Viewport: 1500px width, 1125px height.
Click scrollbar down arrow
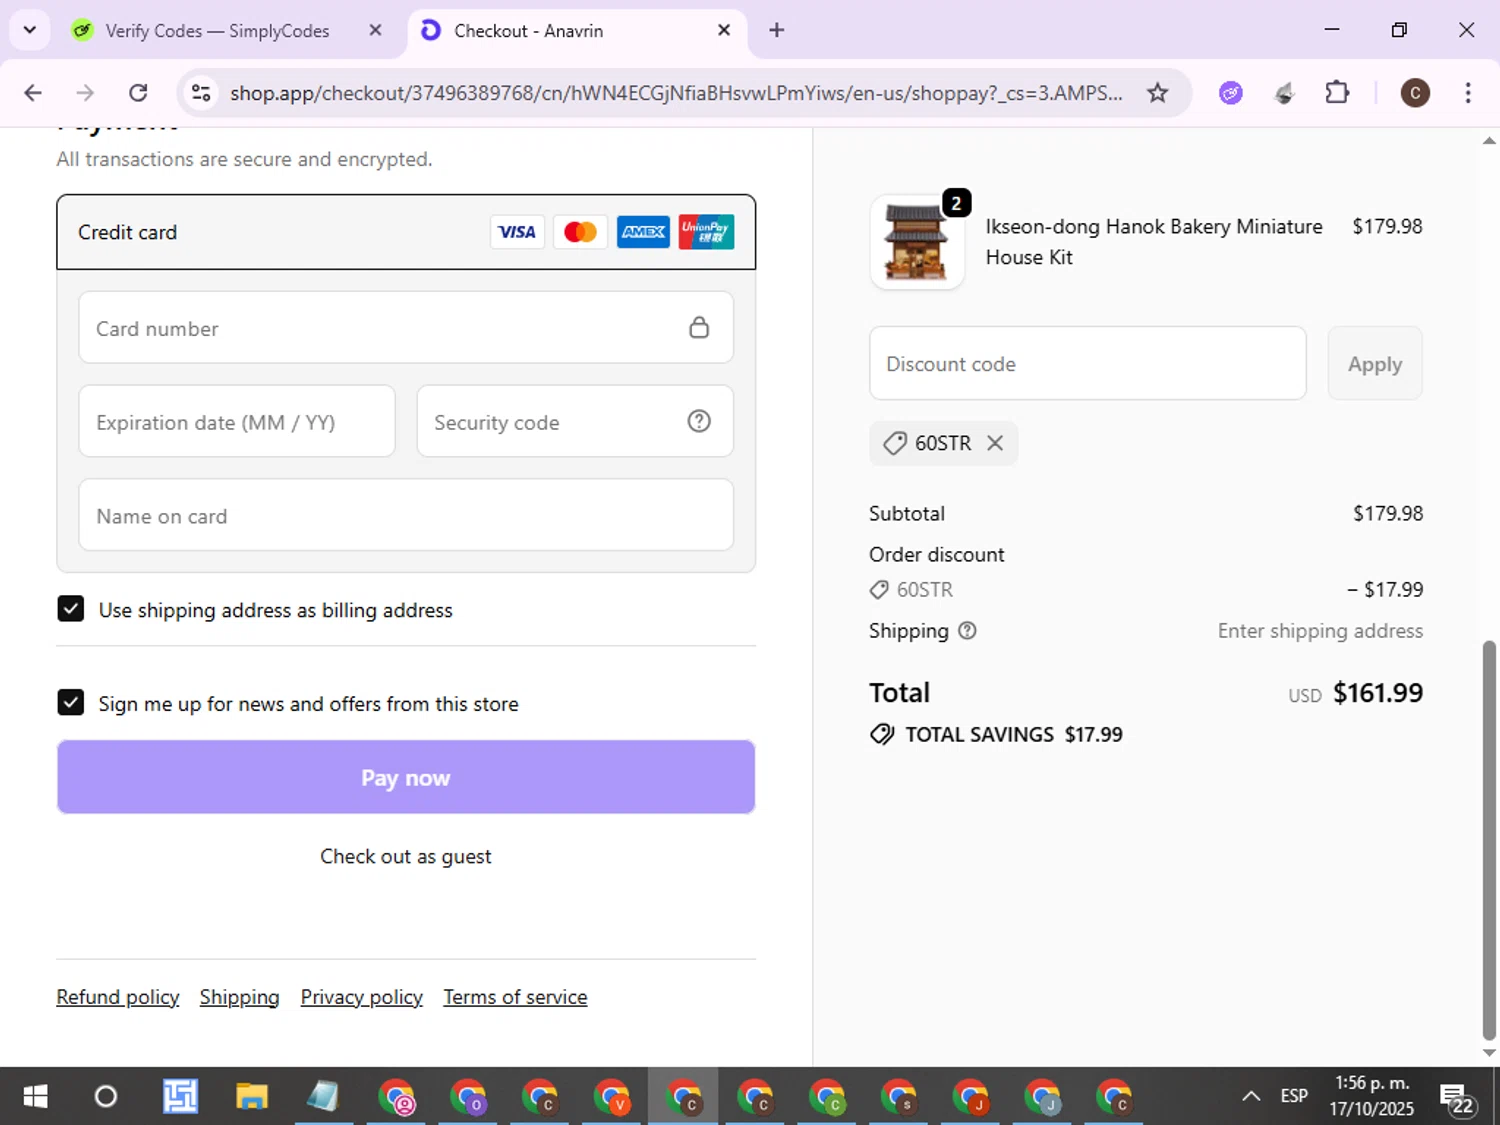(x=1489, y=1052)
